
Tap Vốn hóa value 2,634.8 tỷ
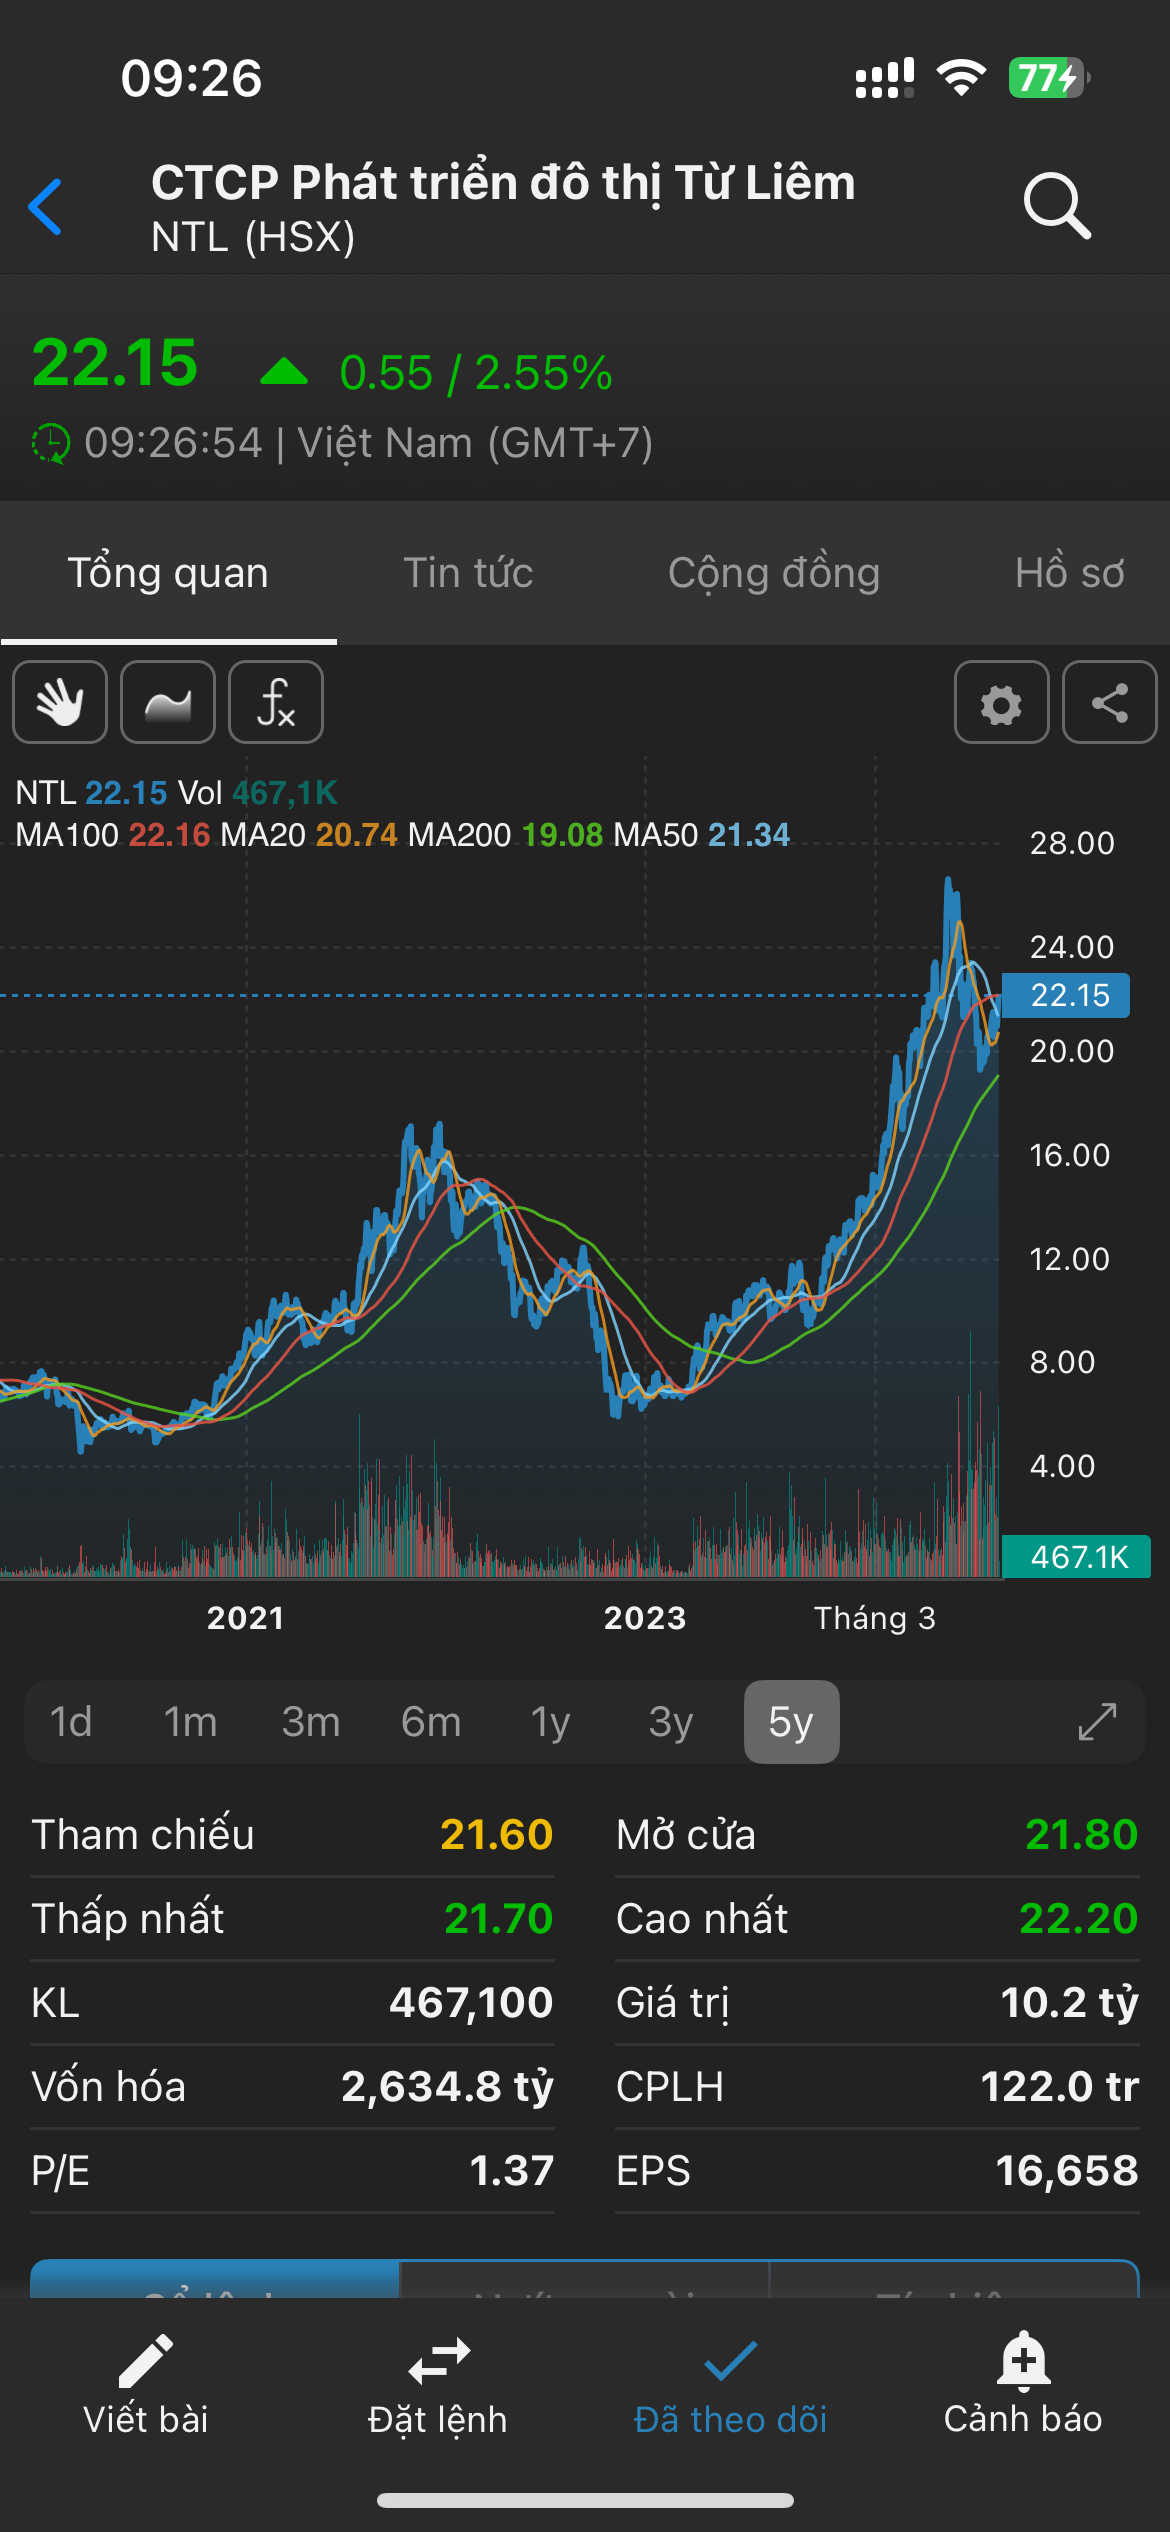447,2087
